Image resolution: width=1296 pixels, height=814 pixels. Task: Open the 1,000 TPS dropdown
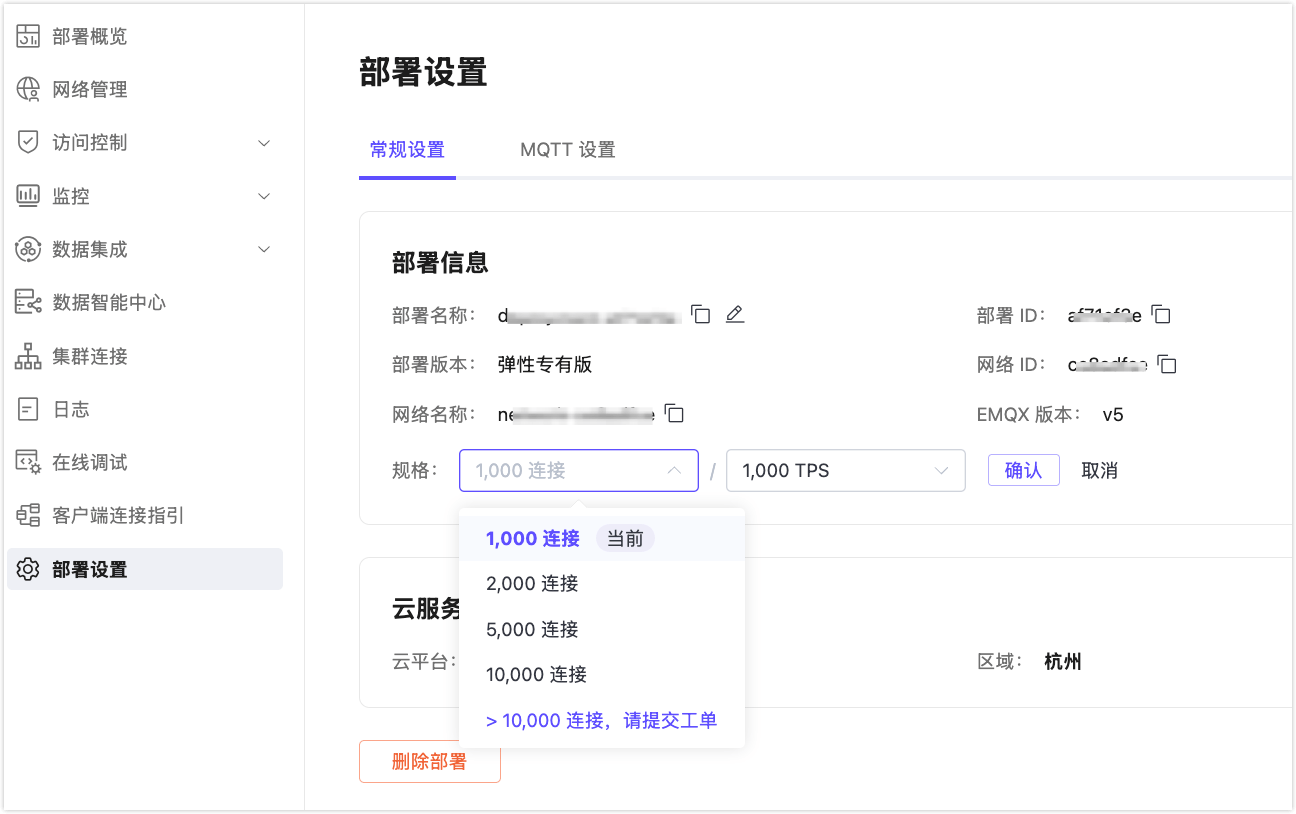pyautogui.click(x=846, y=470)
